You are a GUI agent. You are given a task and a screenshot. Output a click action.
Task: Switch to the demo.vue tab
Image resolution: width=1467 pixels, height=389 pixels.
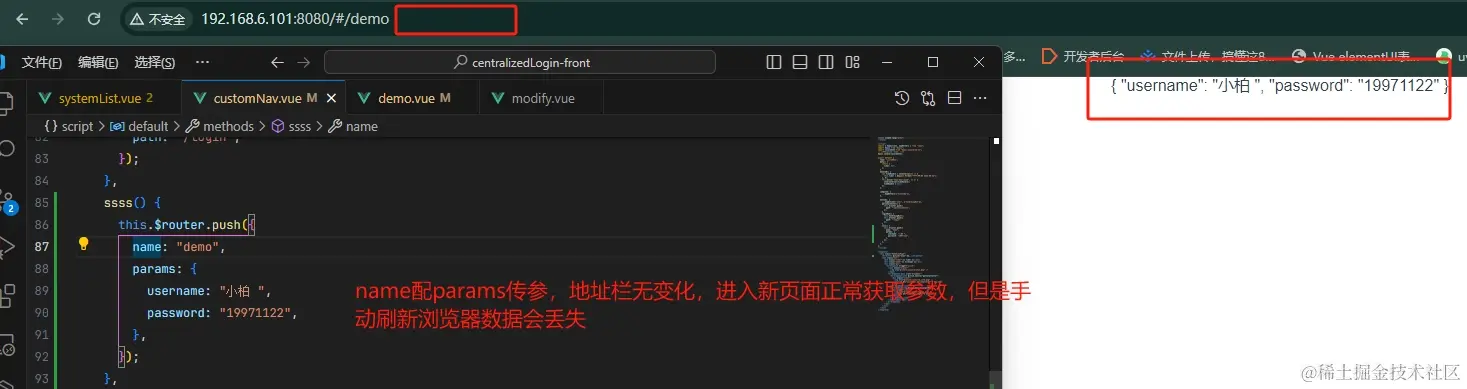(414, 98)
